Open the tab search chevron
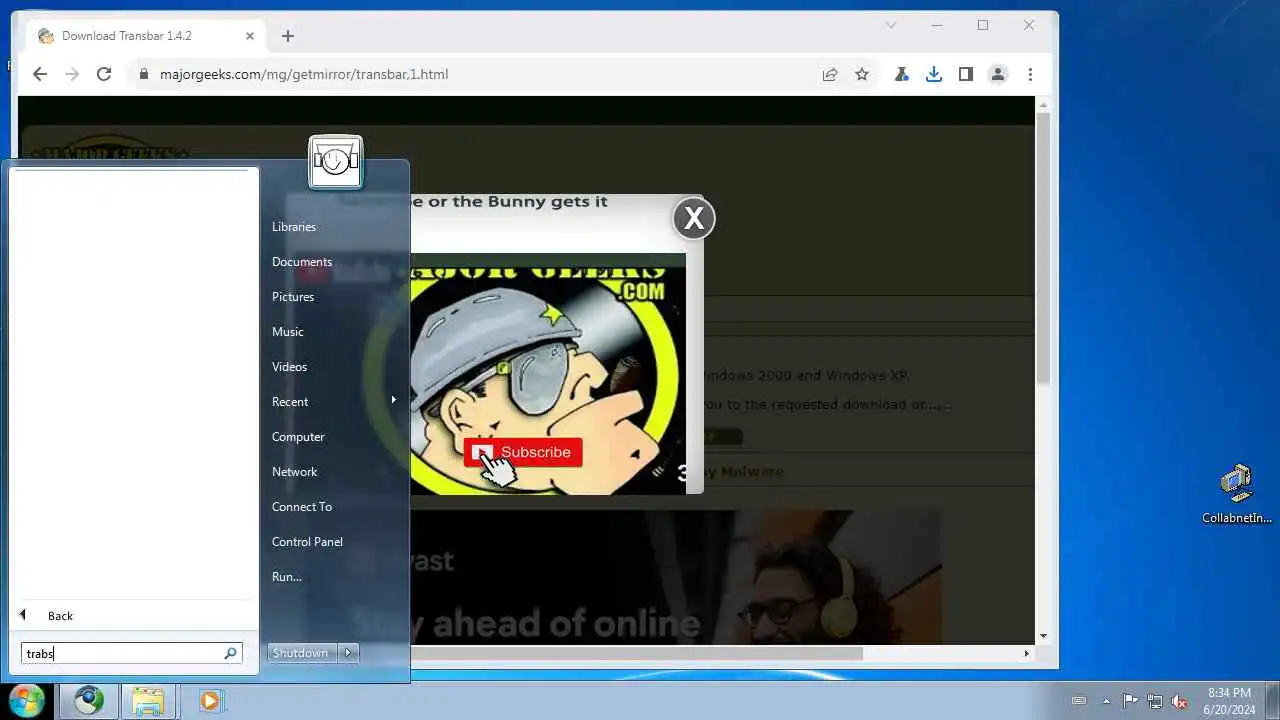Image resolution: width=1280 pixels, height=720 pixels. [891, 25]
